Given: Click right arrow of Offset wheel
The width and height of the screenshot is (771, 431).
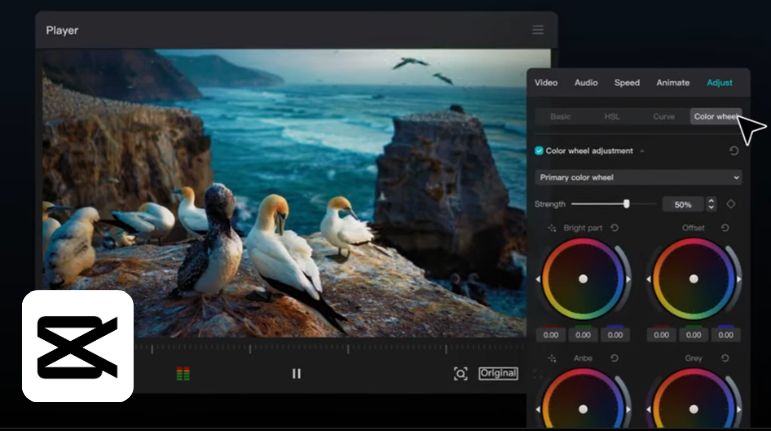Looking at the screenshot, I should [x=739, y=279].
